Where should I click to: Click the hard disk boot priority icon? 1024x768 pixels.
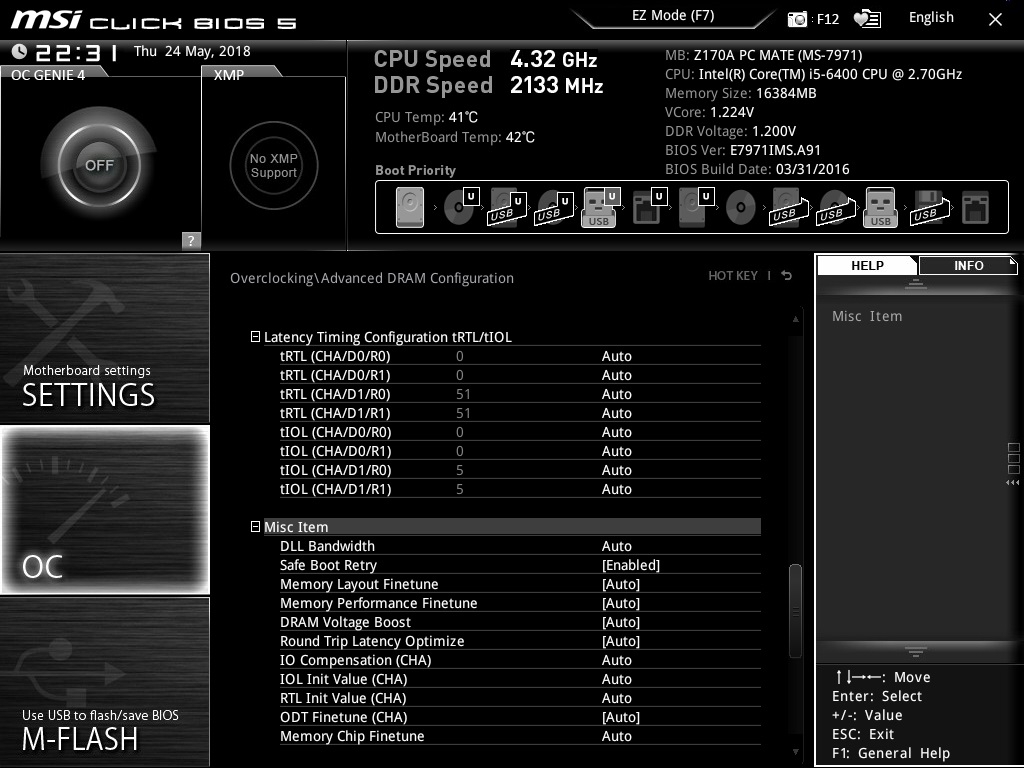[410, 207]
